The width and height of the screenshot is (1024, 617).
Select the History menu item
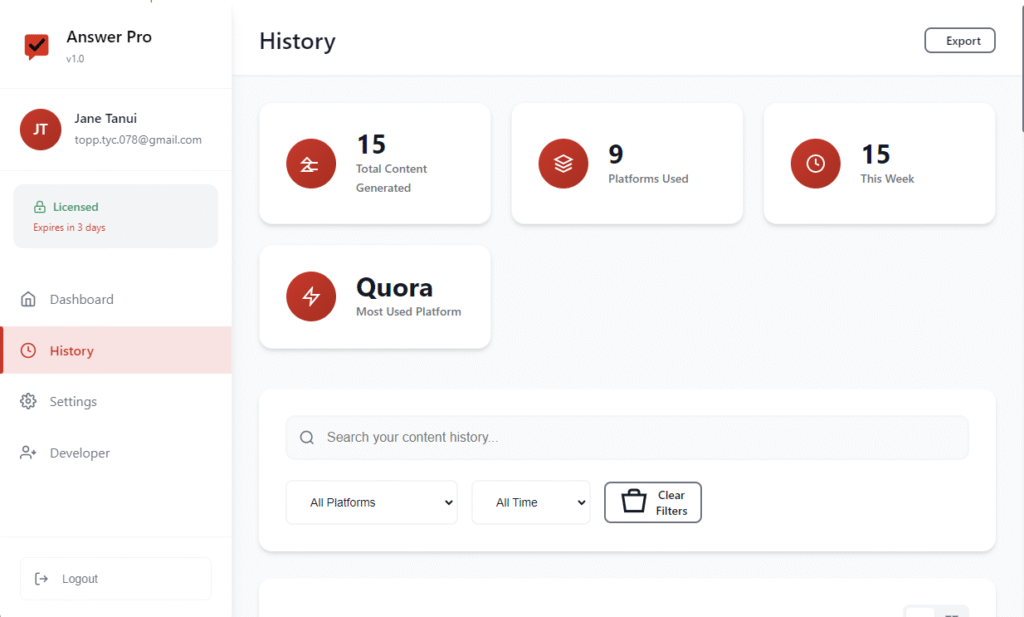click(116, 351)
